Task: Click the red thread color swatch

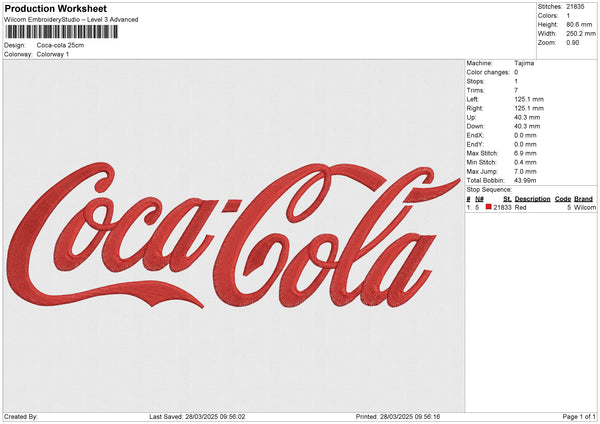Action: (x=489, y=207)
